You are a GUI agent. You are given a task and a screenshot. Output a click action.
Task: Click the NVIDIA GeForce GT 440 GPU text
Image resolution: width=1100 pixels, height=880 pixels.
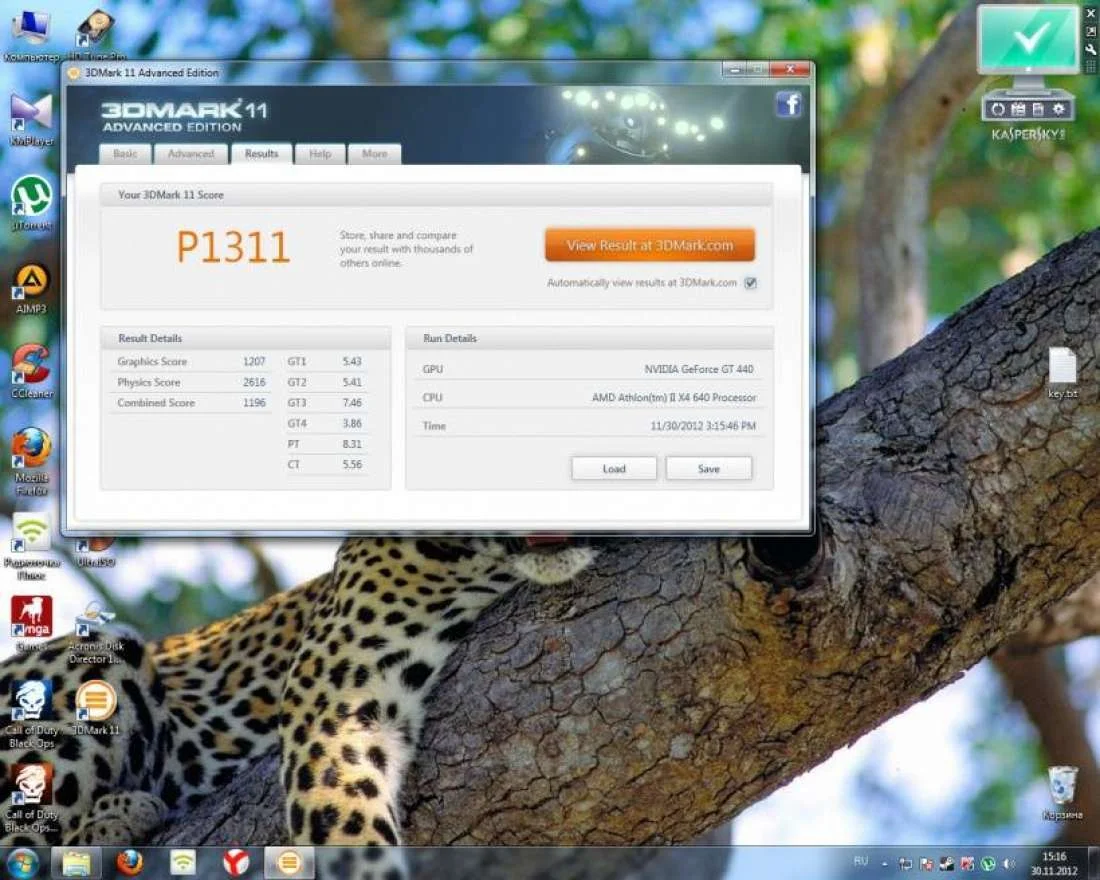coord(699,369)
